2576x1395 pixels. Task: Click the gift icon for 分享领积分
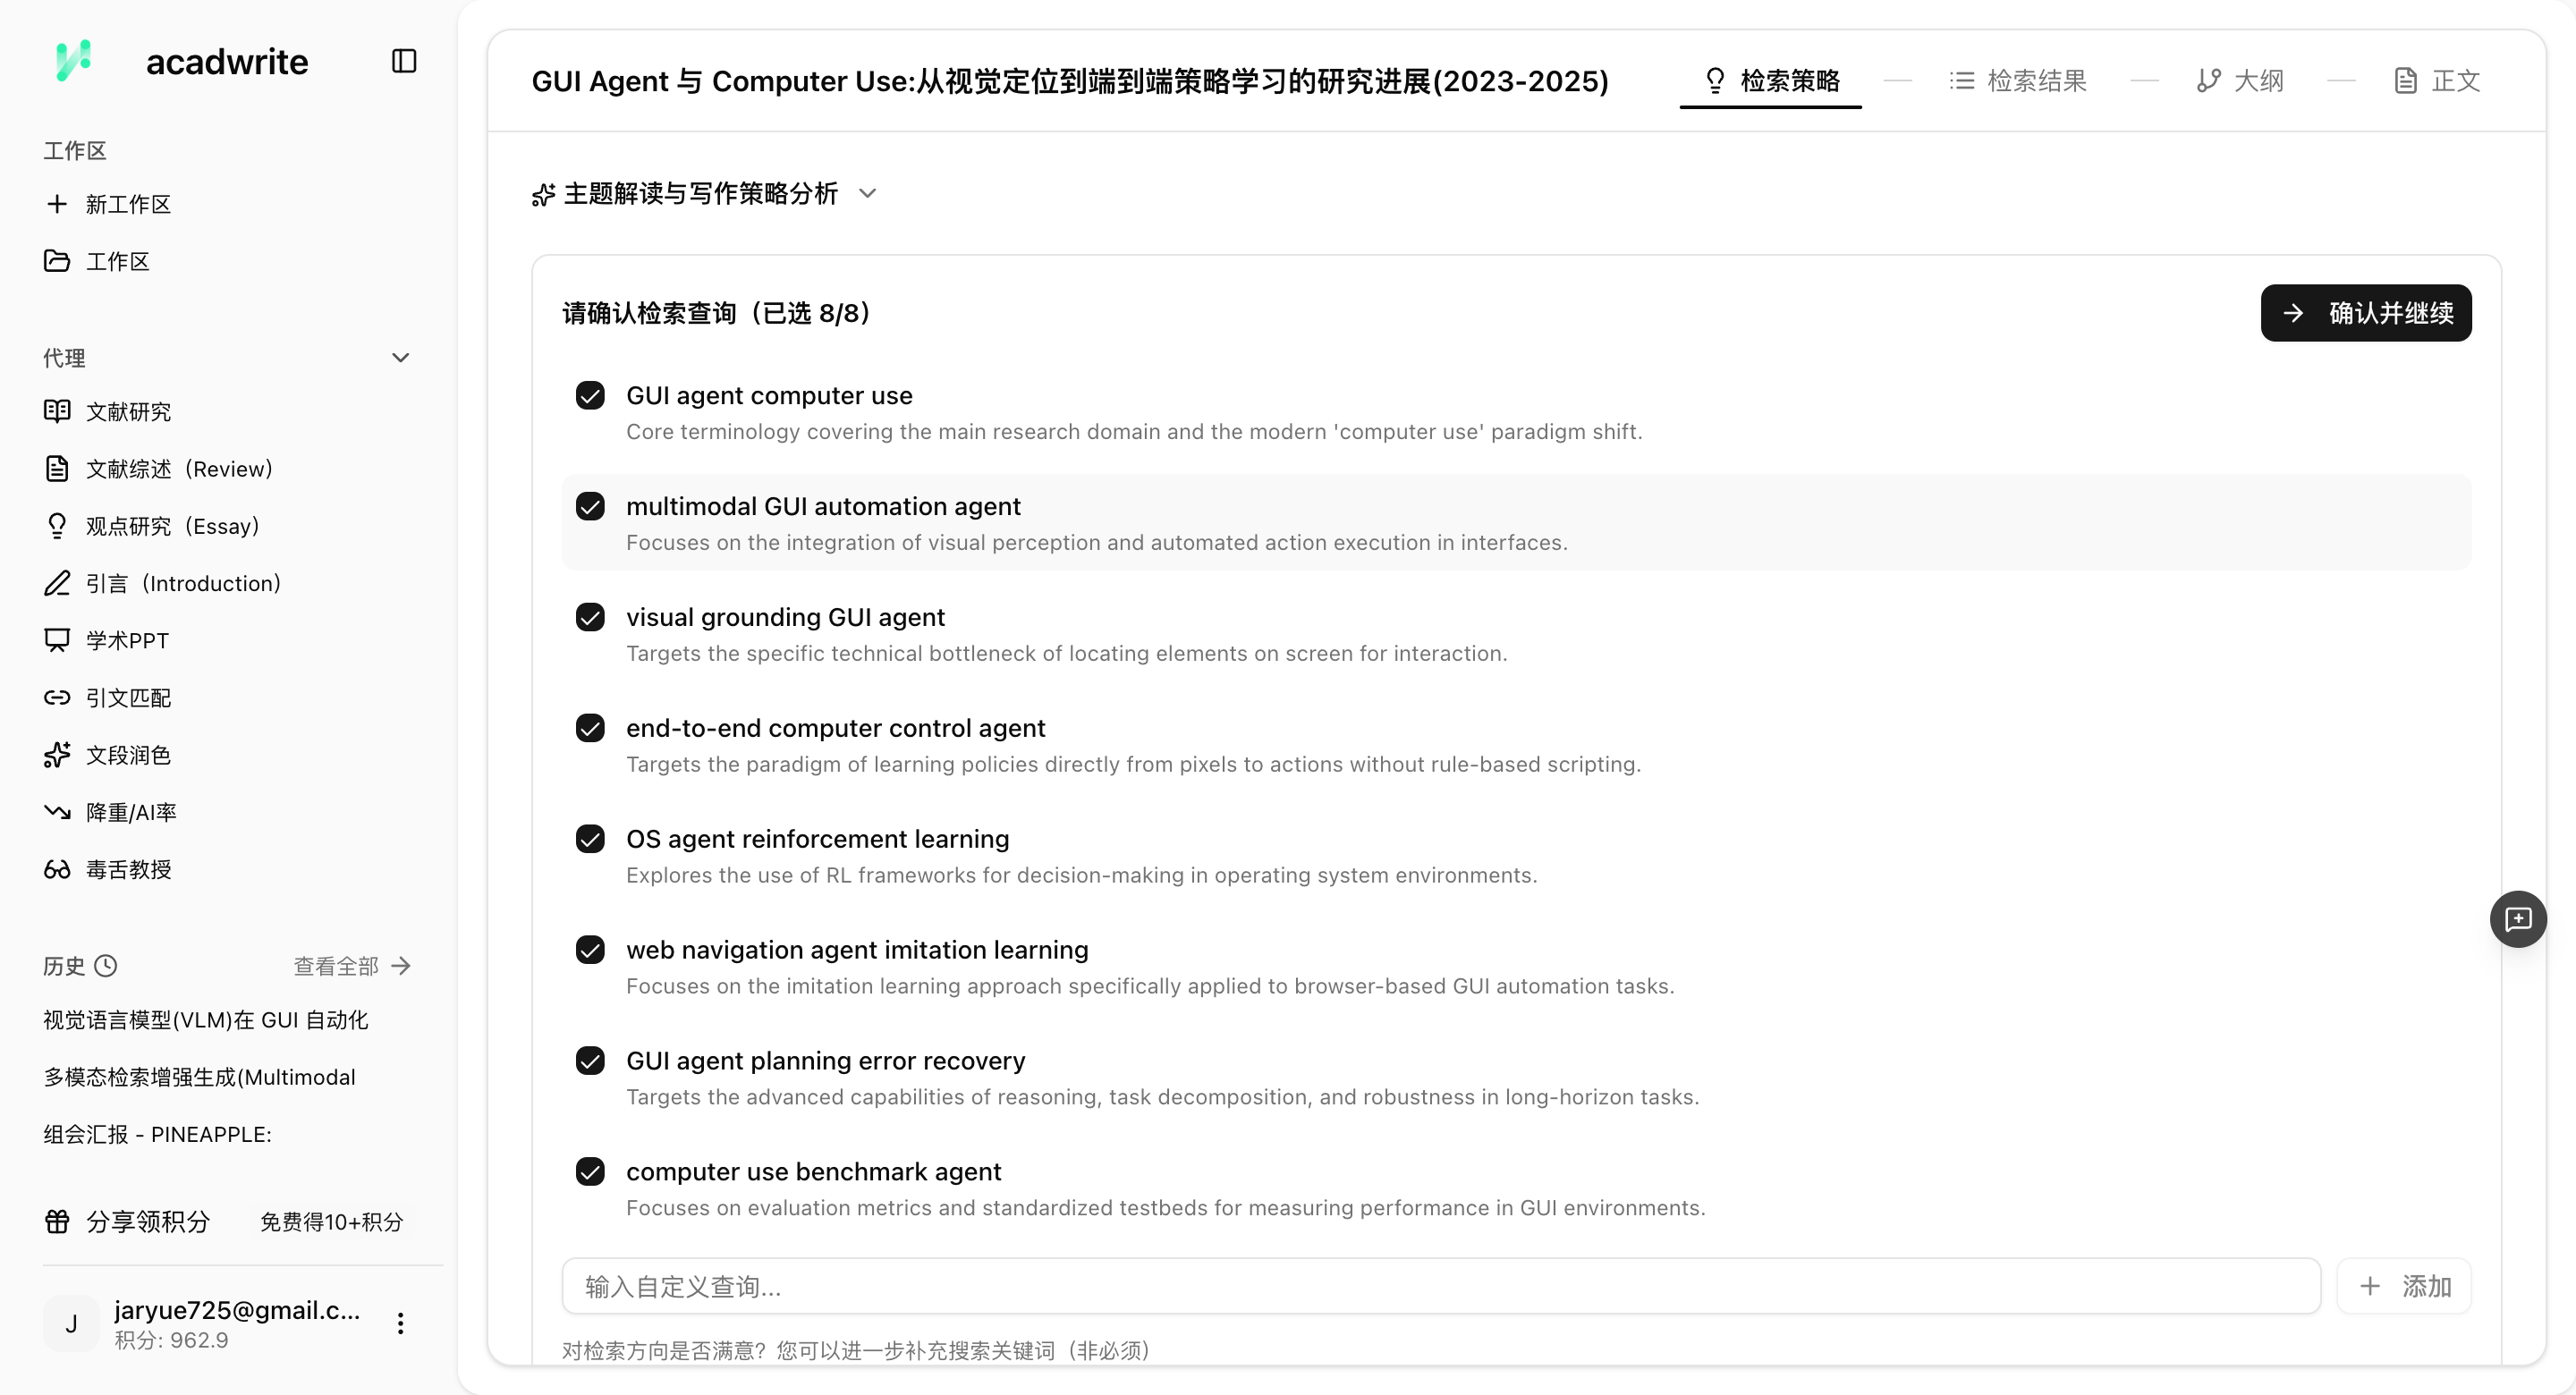point(57,1221)
